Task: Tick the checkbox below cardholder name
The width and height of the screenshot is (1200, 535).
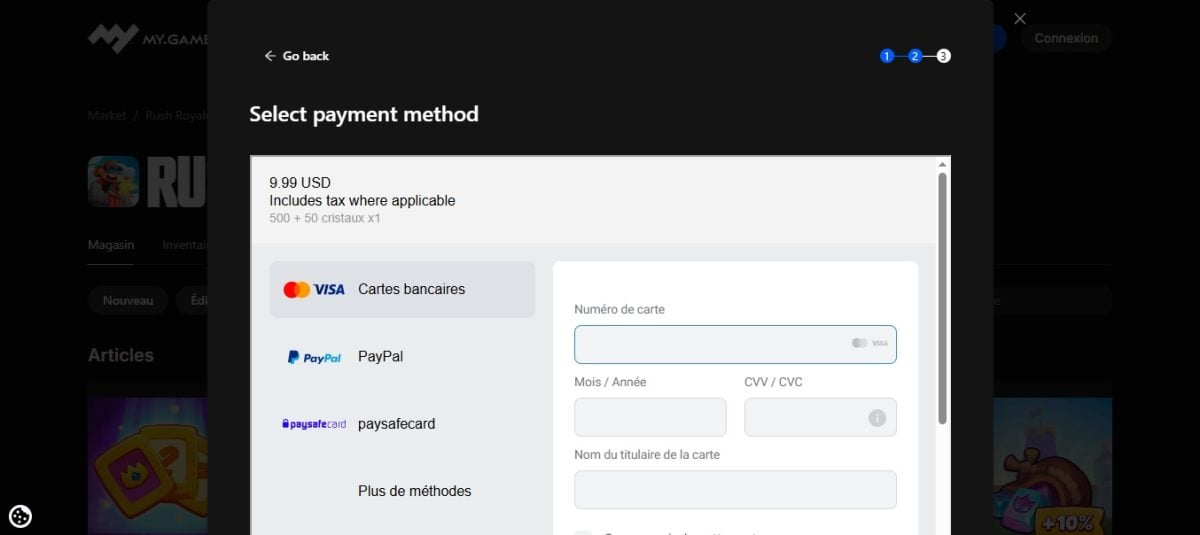Action: pyautogui.click(x=583, y=531)
